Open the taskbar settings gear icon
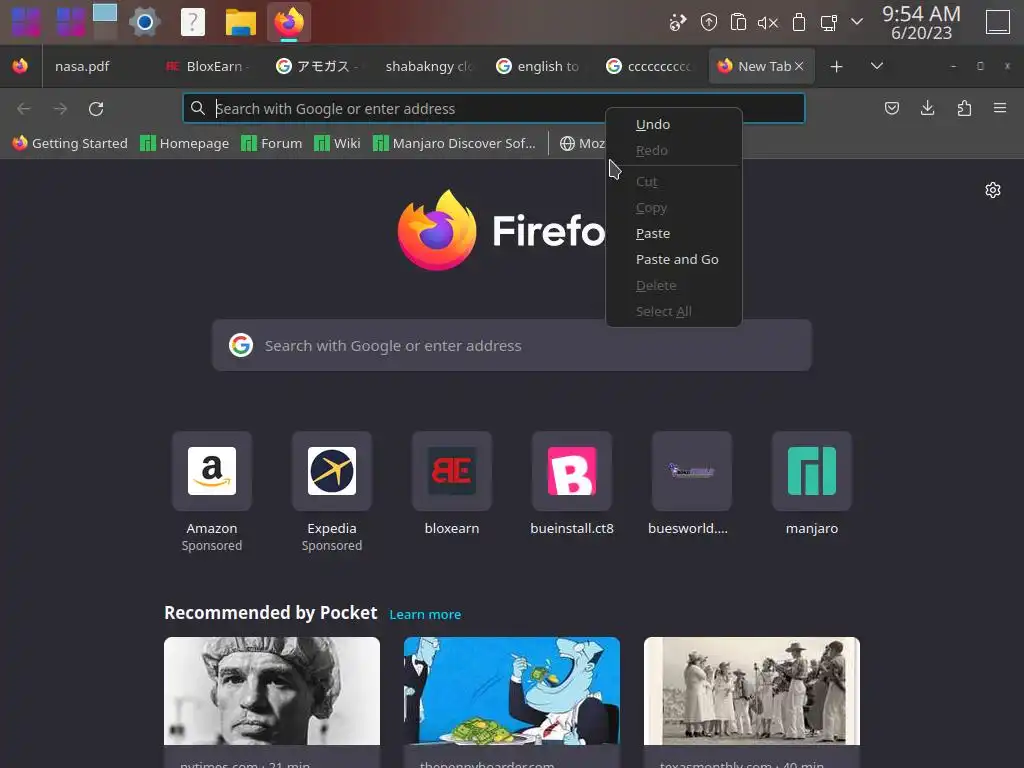1024x768 pixels. point(145,22)
